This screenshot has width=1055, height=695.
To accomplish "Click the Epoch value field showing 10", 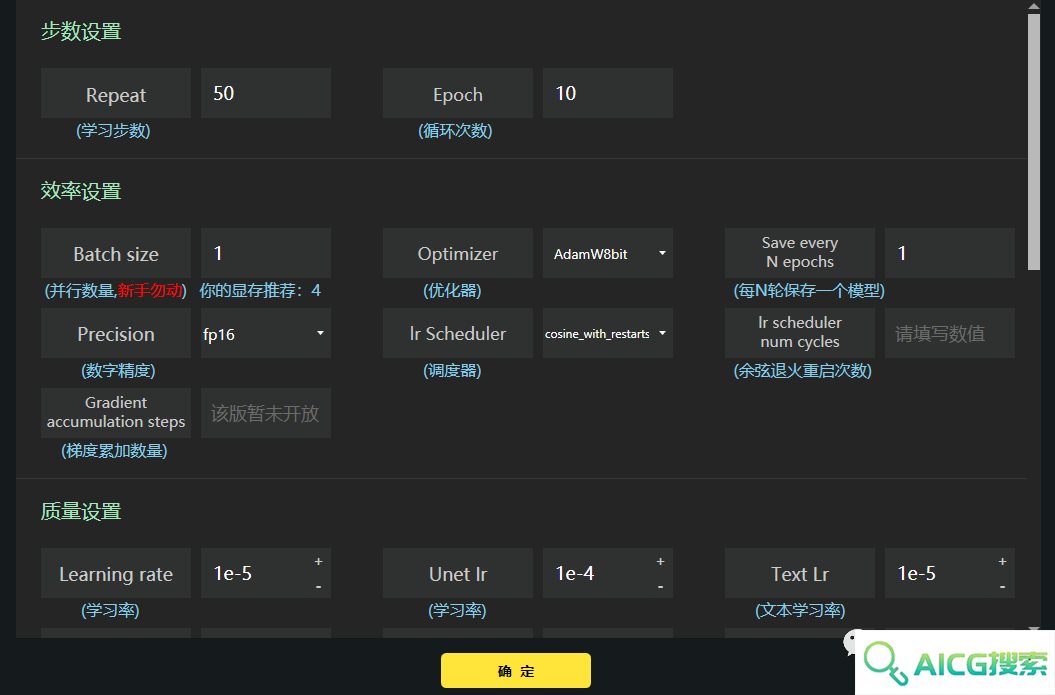I will pyautogui.click(x=608, y=93).
